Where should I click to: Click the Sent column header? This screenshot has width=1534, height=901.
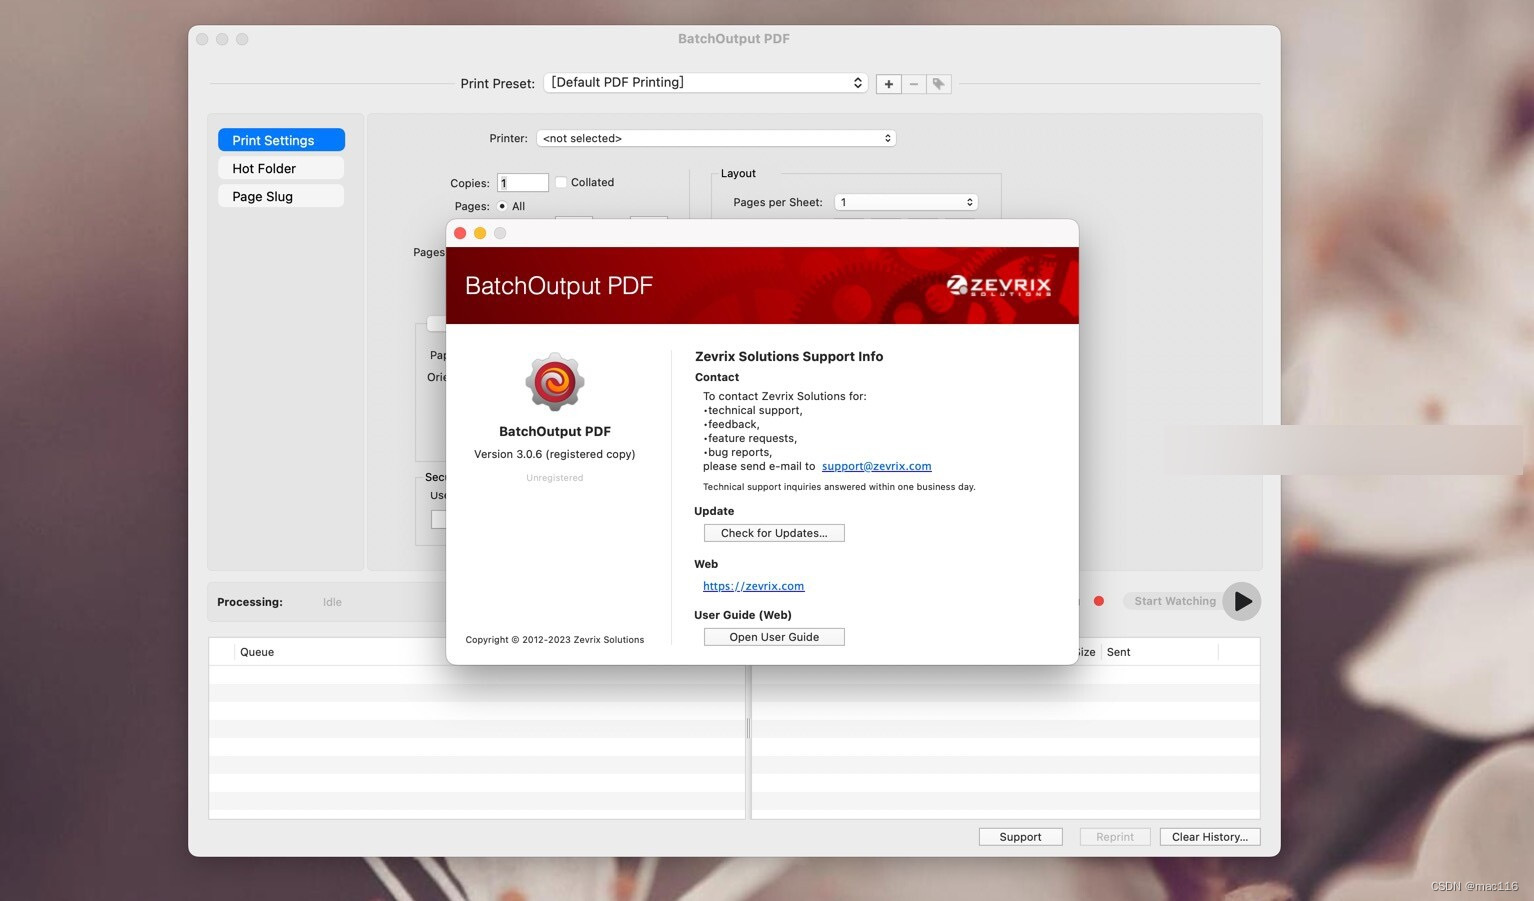click(x=1118, y=652)
